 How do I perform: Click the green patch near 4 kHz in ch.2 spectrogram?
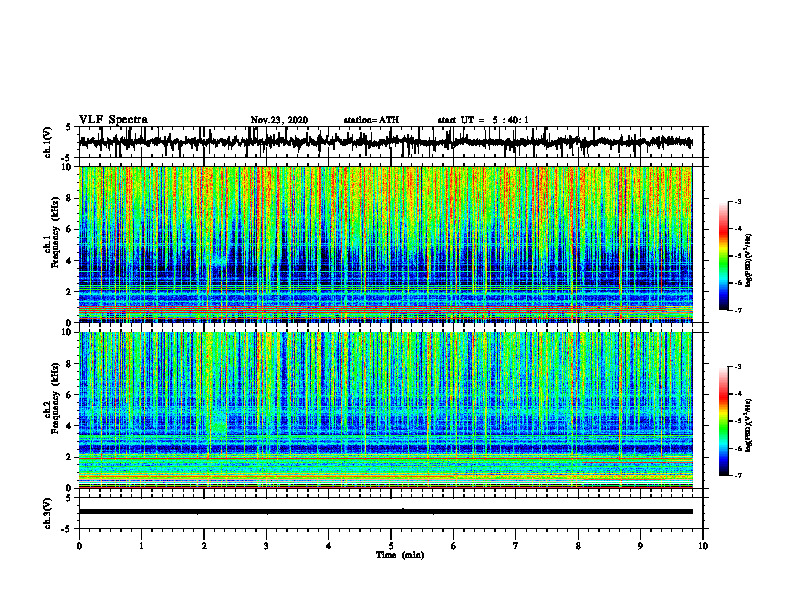point(219,426)
